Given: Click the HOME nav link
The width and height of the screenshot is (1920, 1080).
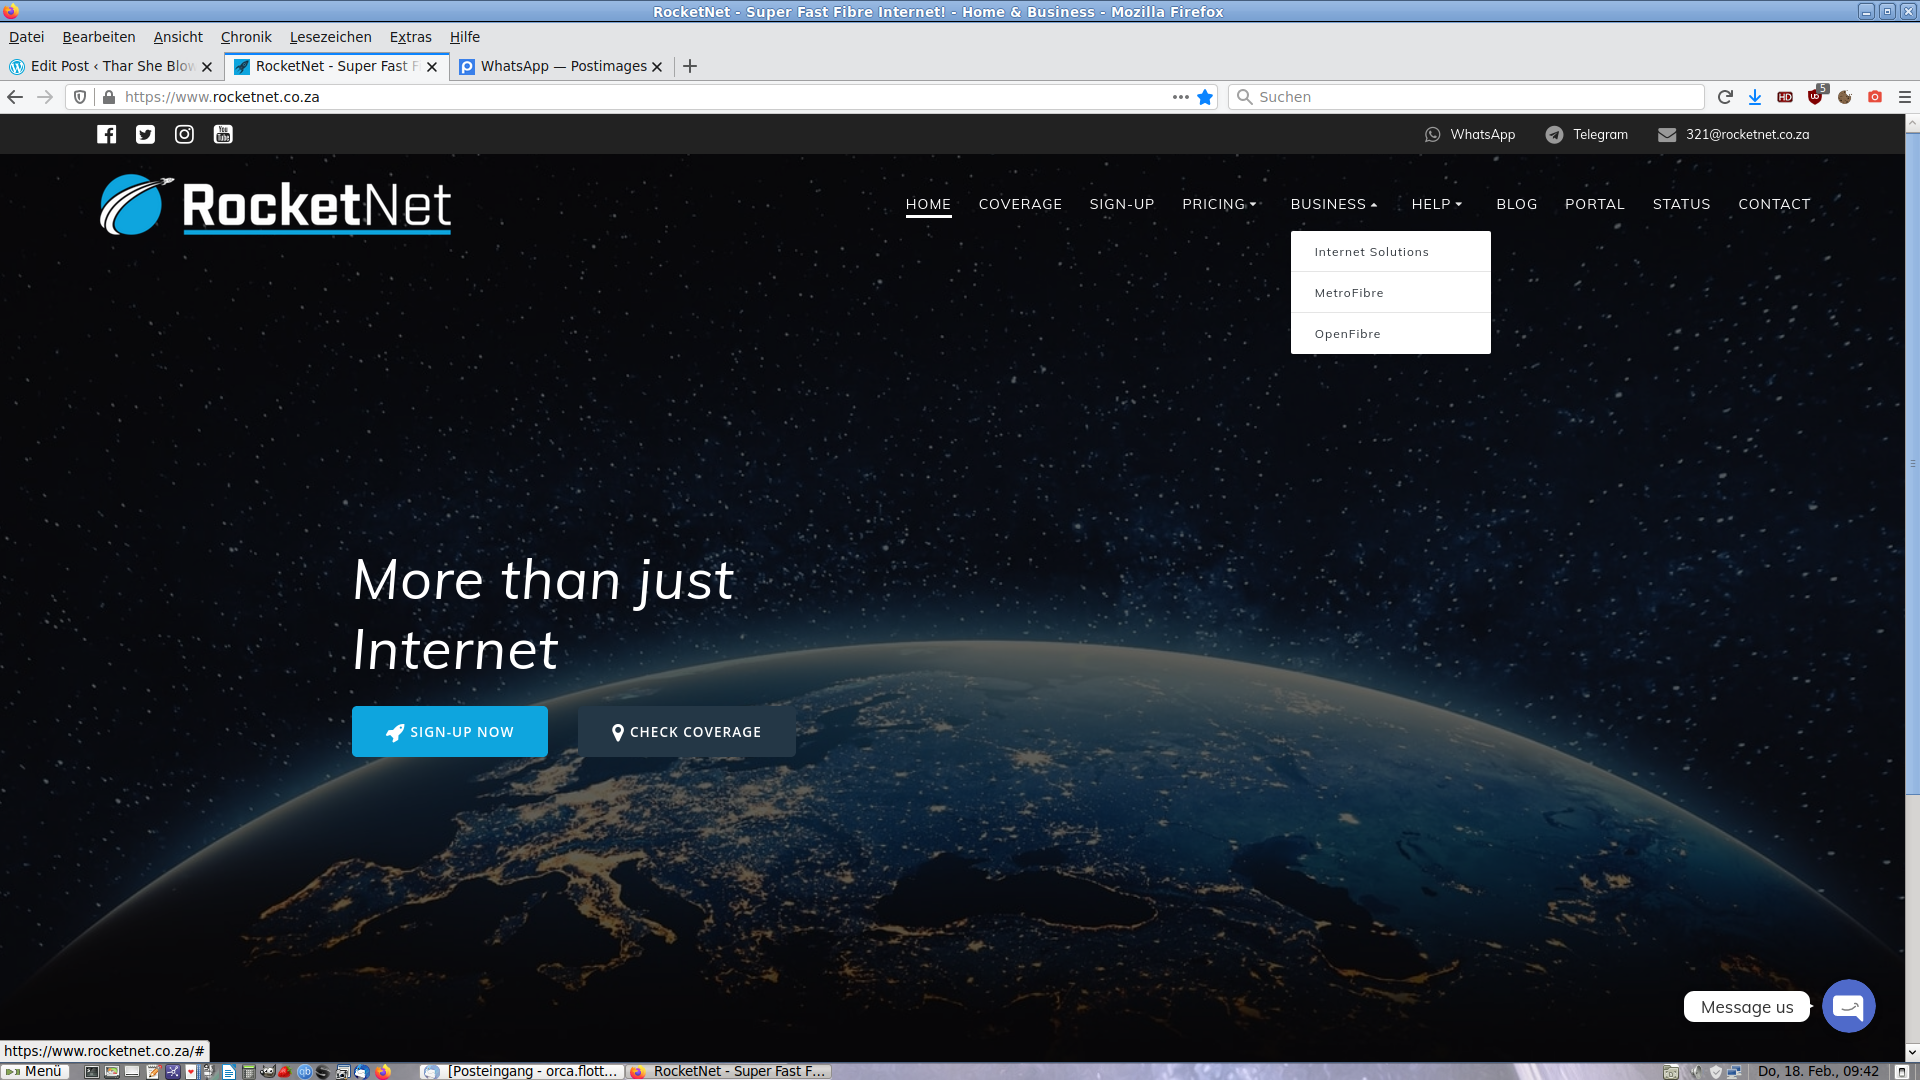Looking at the screenshot, I should point(928,204).
